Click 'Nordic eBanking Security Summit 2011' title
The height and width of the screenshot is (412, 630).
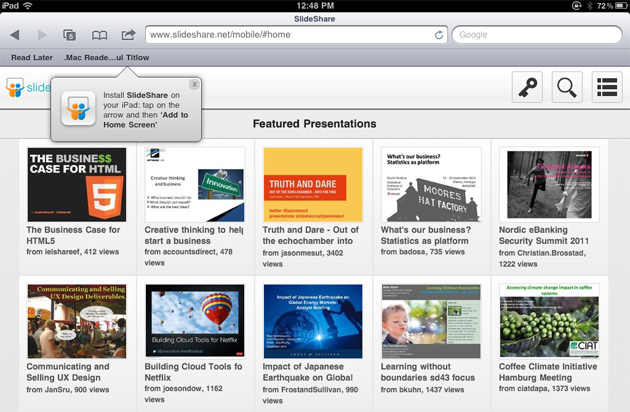coord(544,235)
